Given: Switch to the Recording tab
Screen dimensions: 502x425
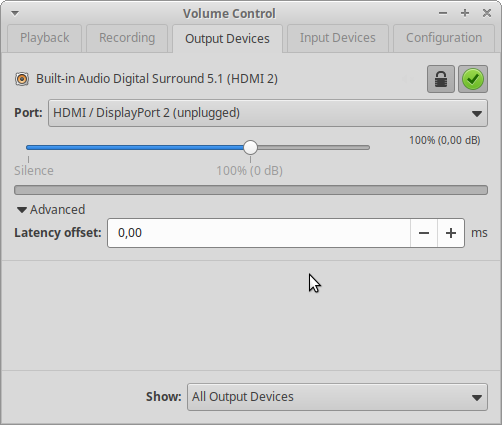Looking at the screenshot, I should (x=127, y=38).
